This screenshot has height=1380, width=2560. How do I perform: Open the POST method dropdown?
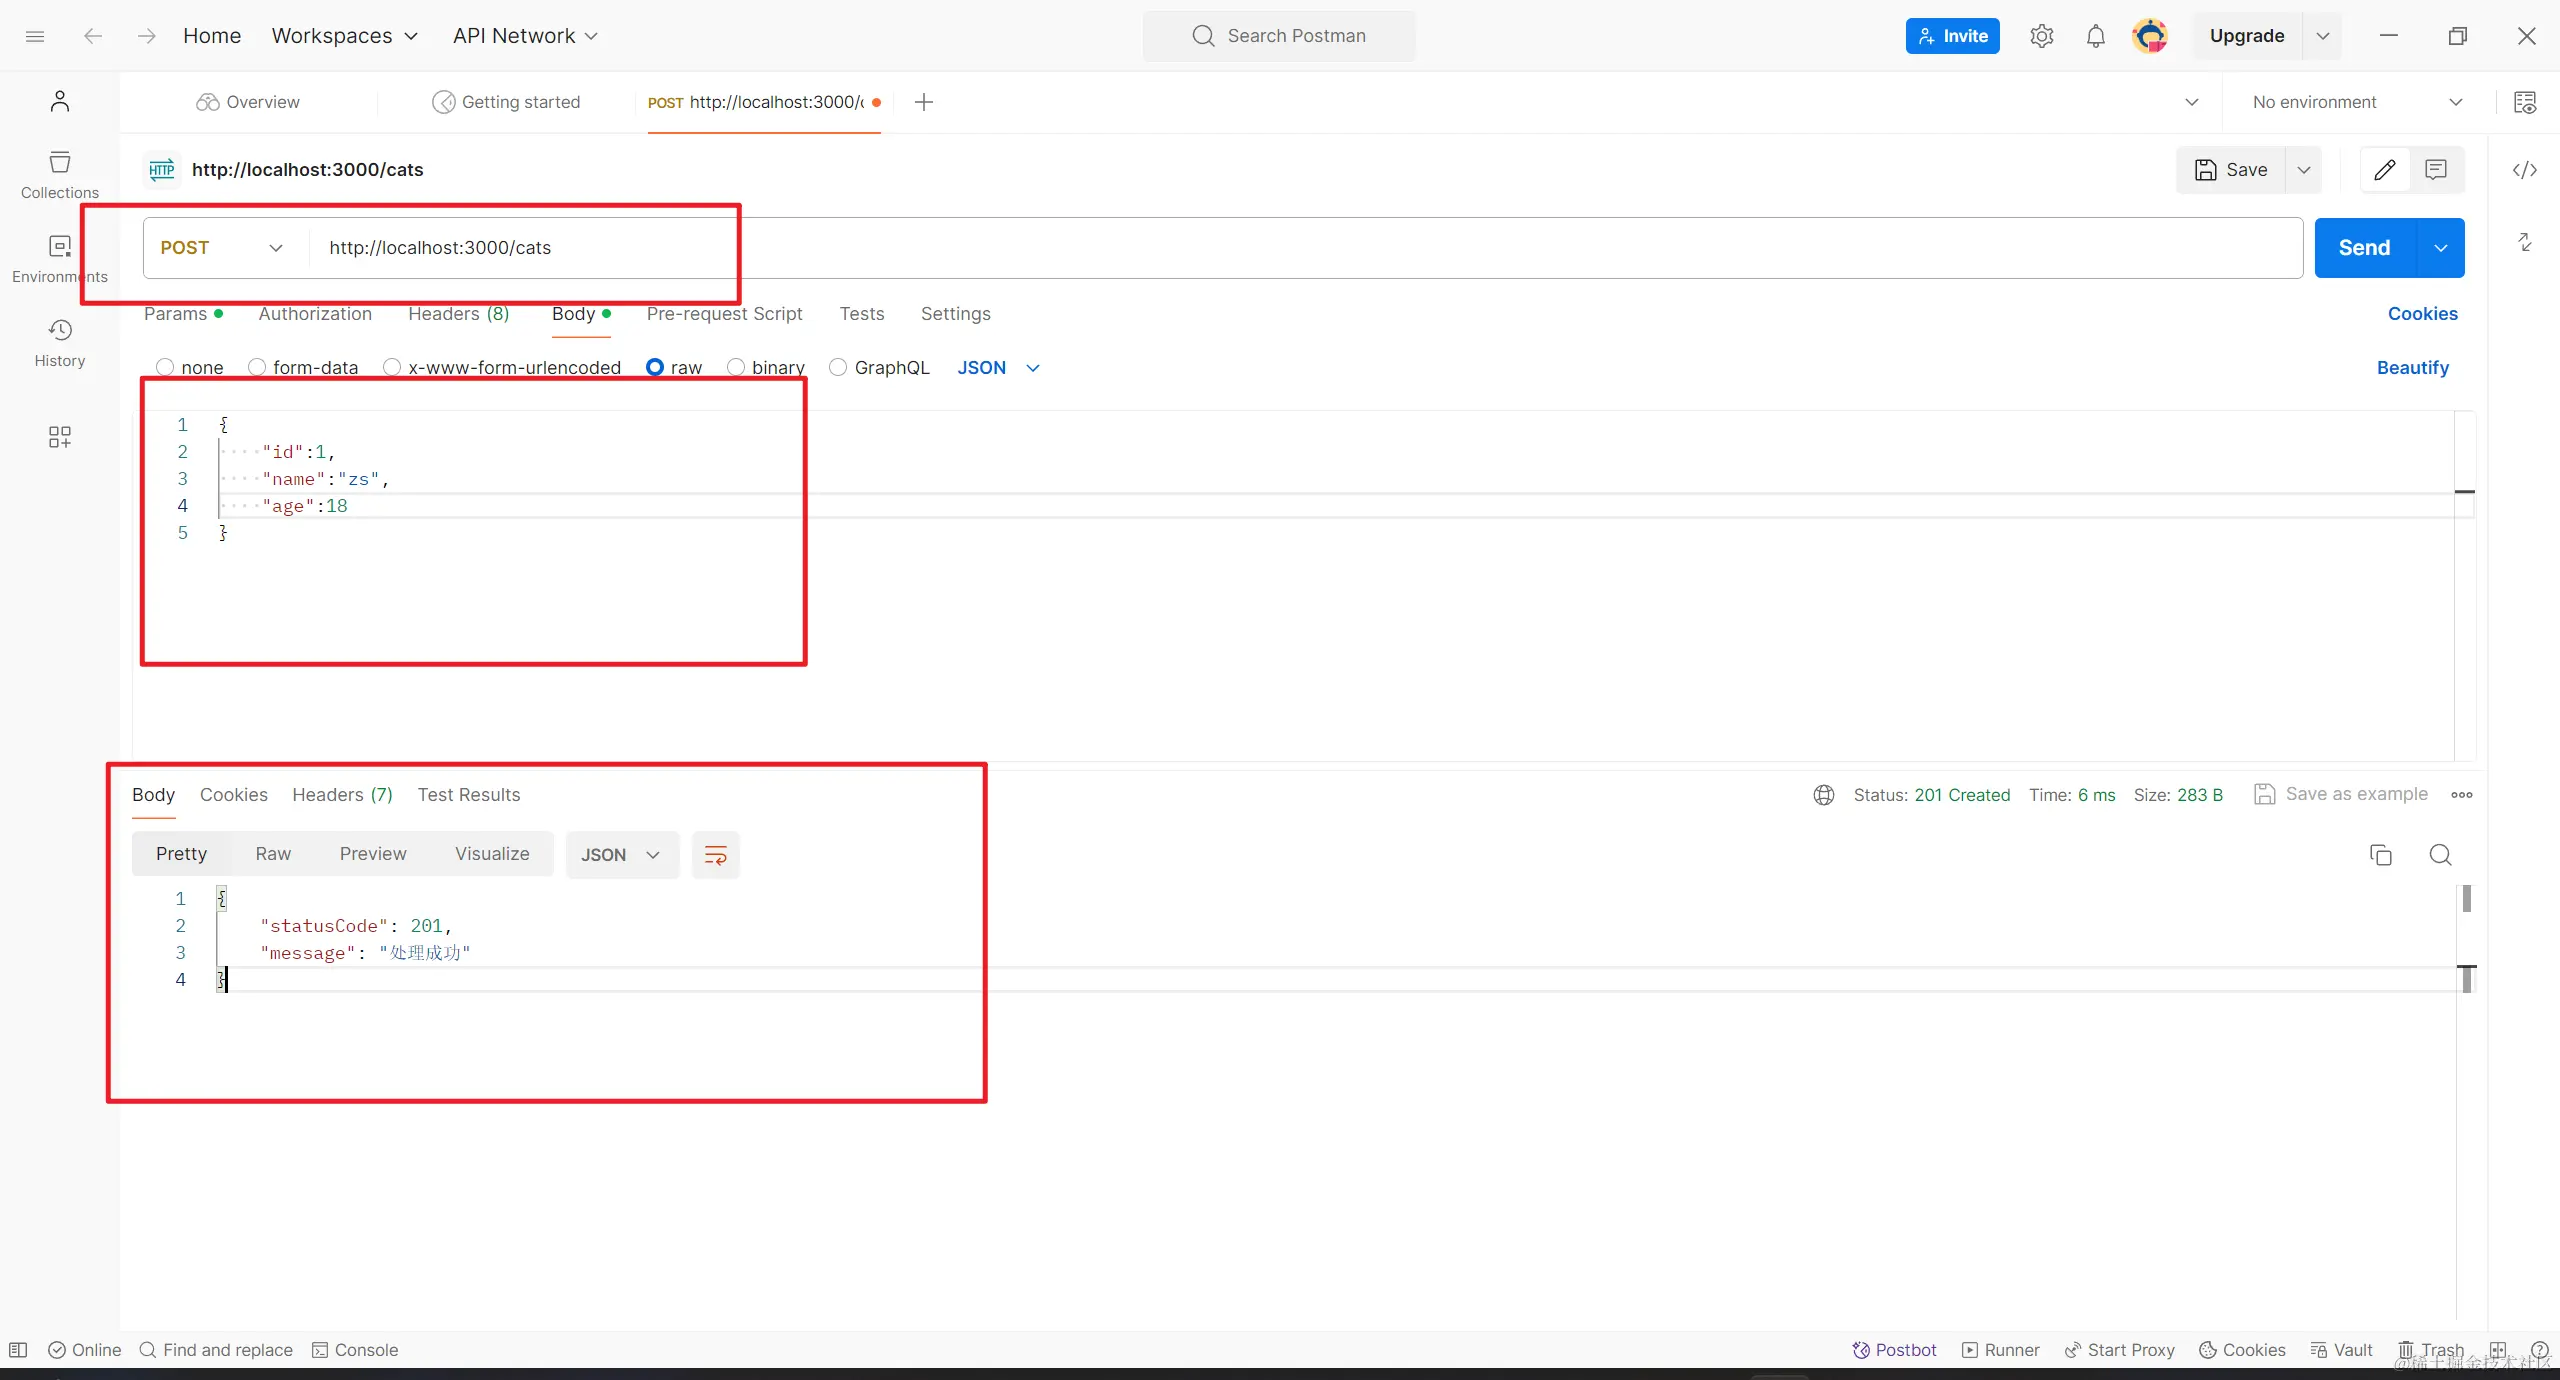(222, 248)
